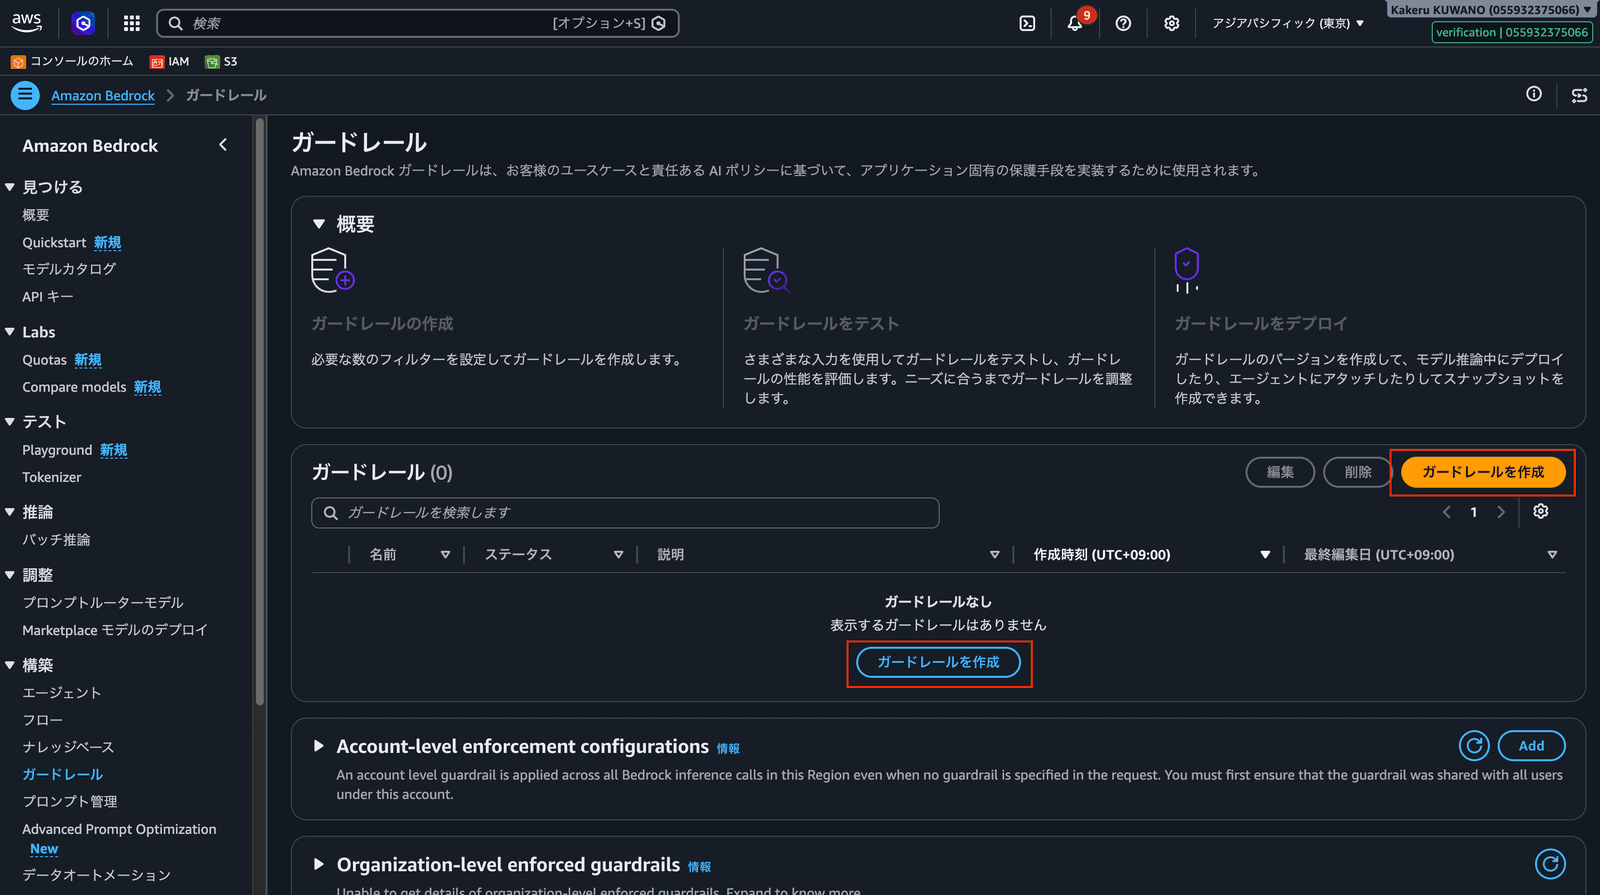
Task: Sort by ステータス column arrow
Action: pyautogui.click(x=618, y=554)
